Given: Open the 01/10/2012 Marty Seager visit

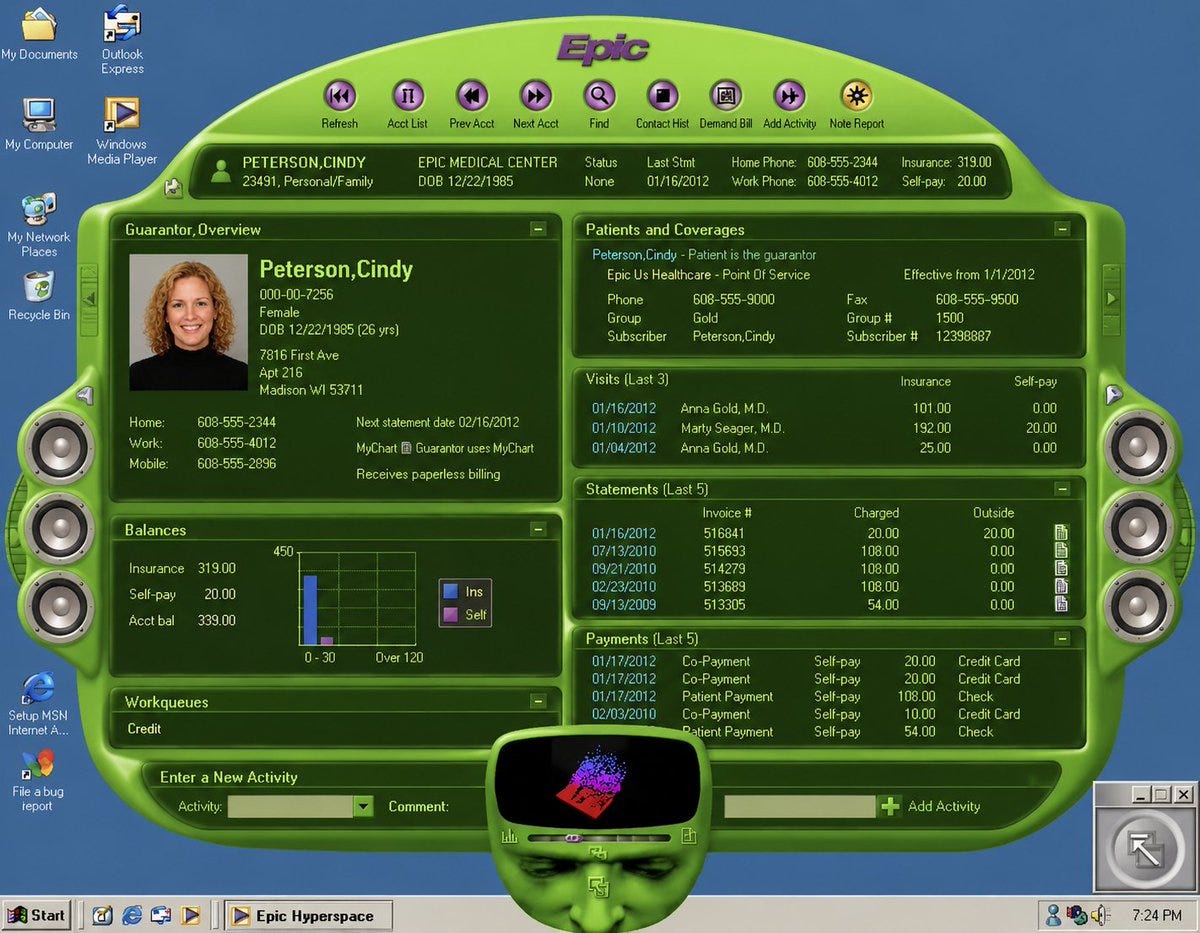Looking at the screenshot, I should tap(624, 428).
